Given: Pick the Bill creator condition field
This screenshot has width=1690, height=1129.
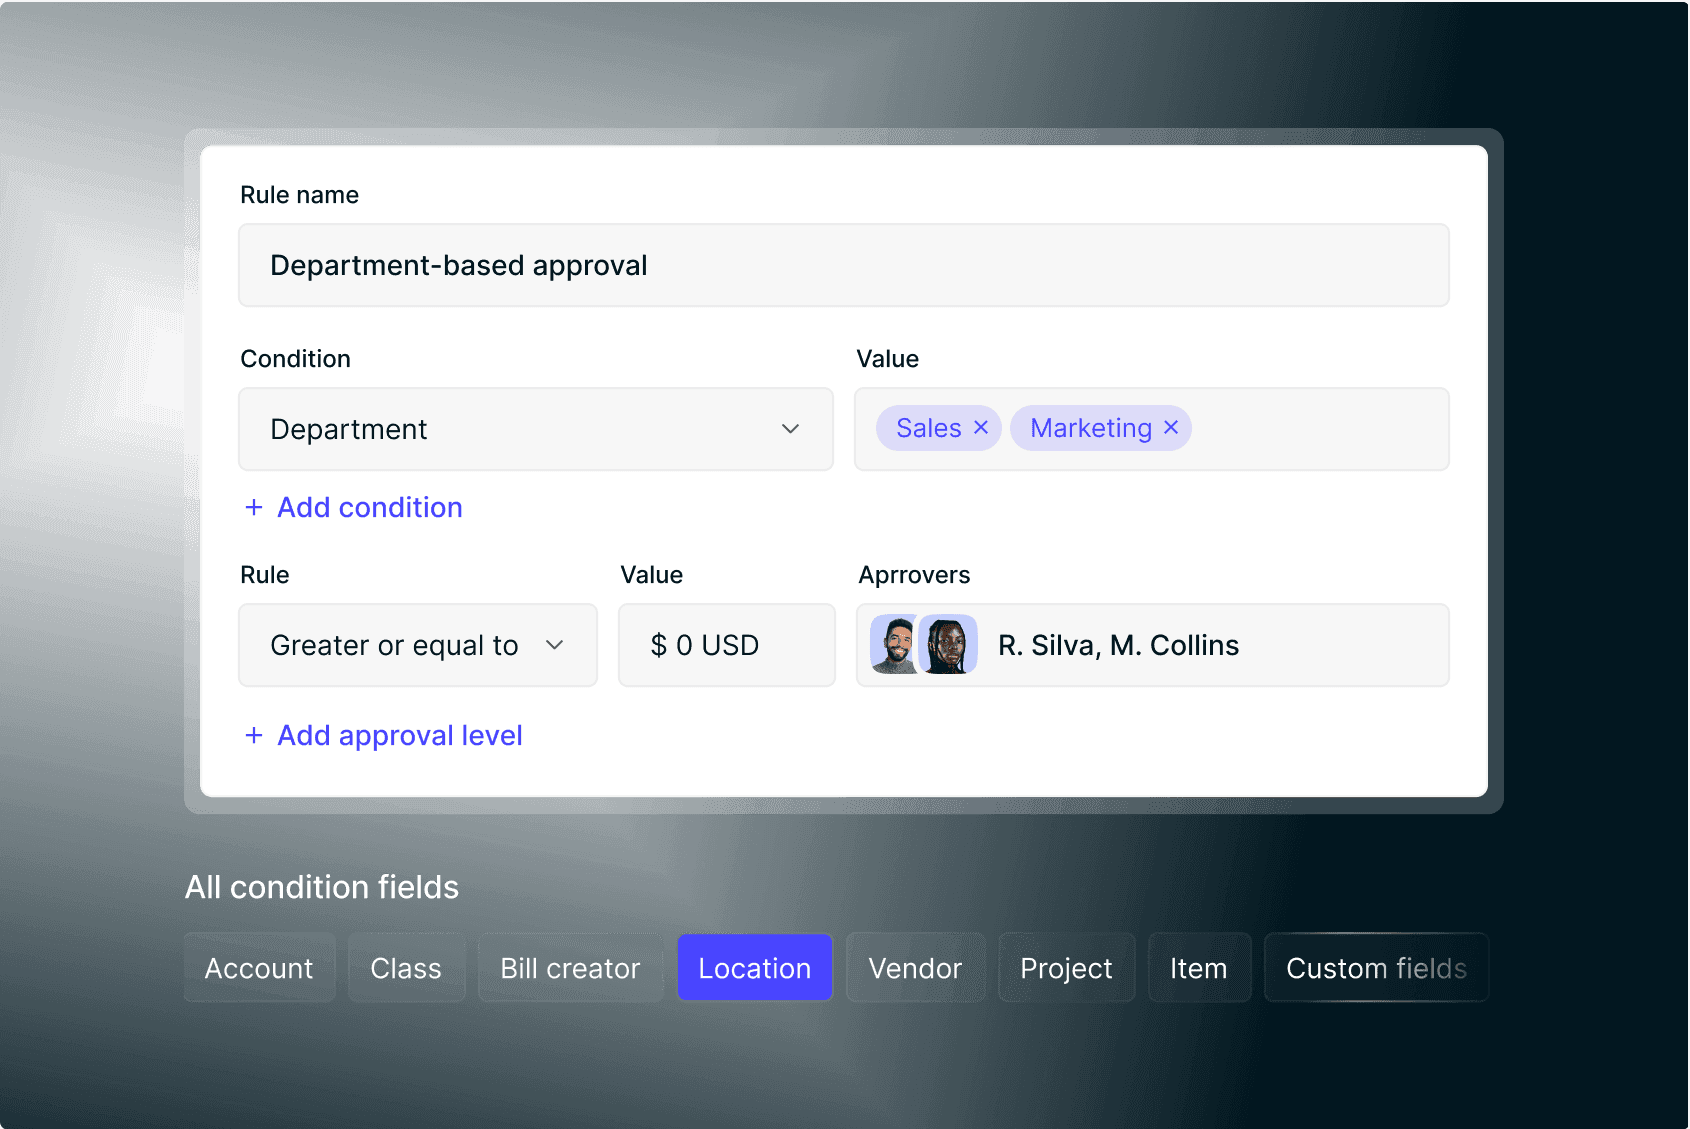Looking at the screenshot, I should point(570,968).
